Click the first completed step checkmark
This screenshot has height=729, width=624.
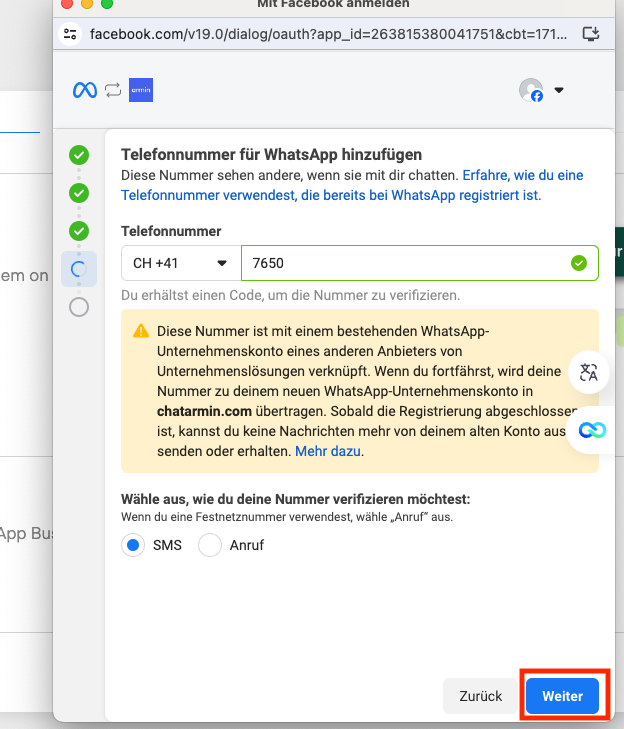[x=79, y=155]
